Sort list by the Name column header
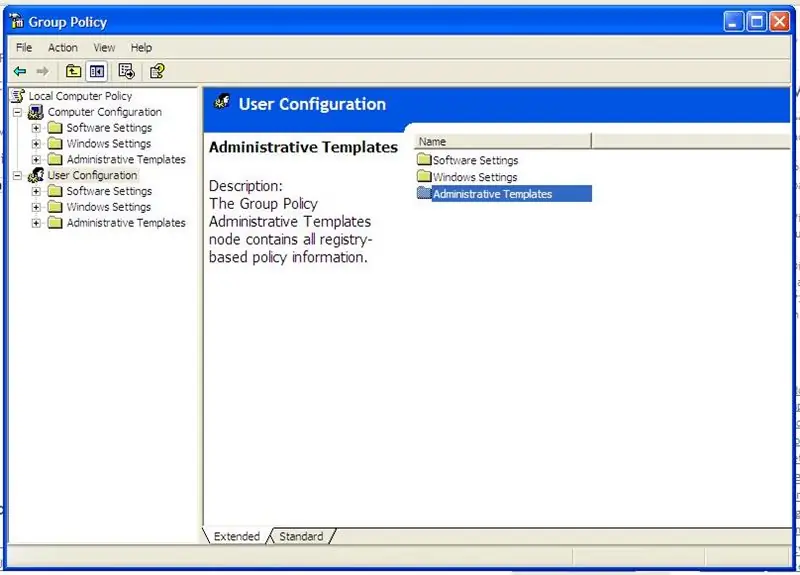The width and height of the screenshot is (800, 575). pyautogui.click(x=503, y=141)
